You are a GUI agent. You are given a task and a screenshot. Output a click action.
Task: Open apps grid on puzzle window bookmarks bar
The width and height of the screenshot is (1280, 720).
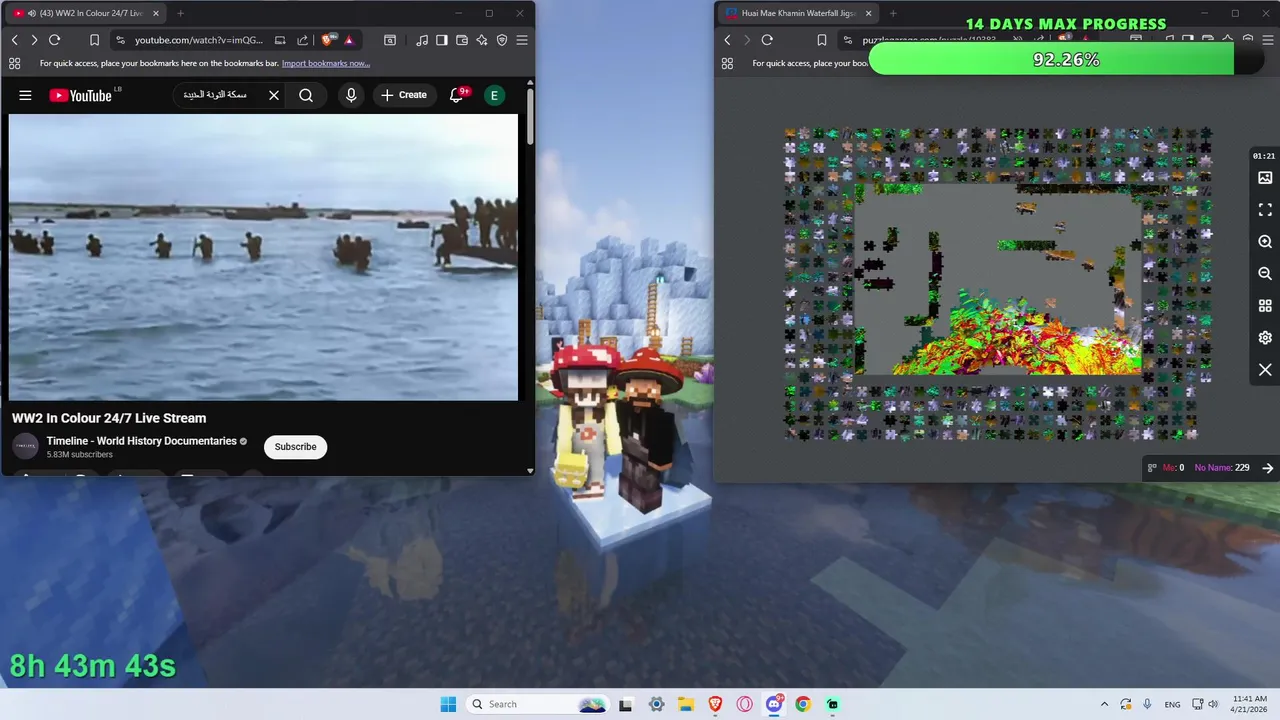(727, 63)
